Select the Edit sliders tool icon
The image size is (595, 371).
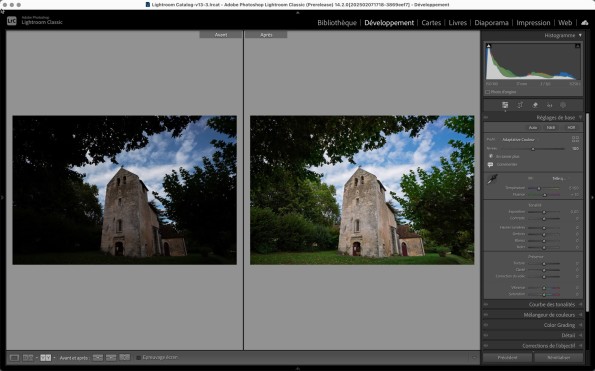point(505,105)
